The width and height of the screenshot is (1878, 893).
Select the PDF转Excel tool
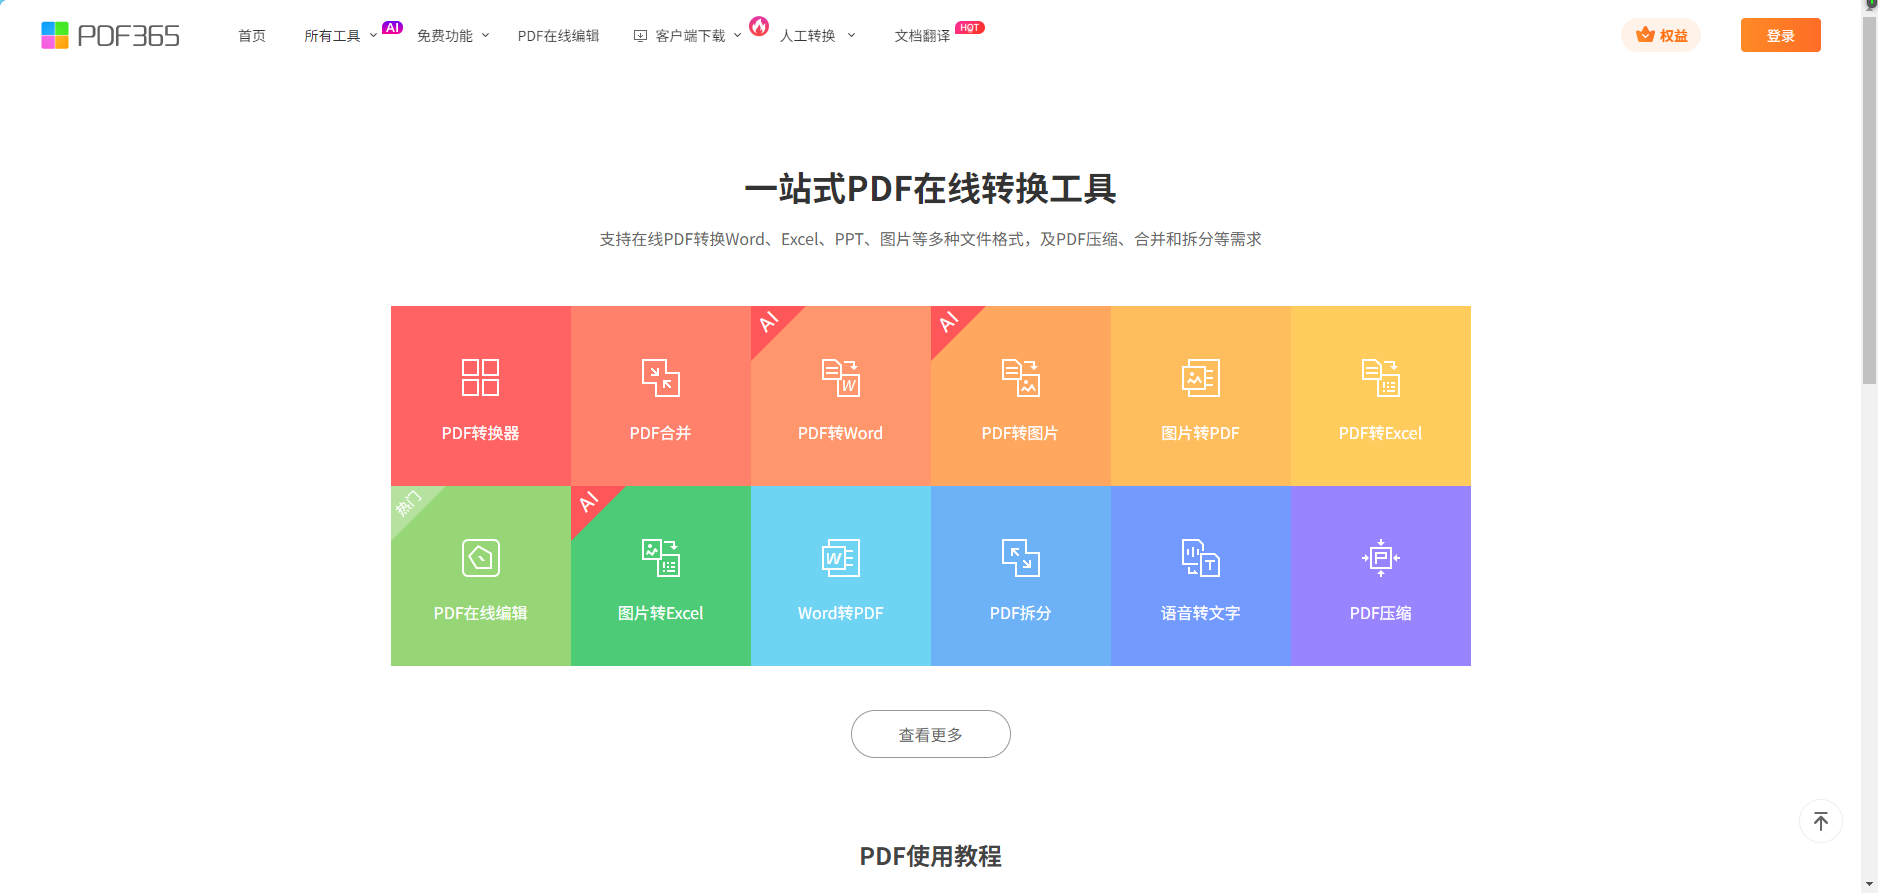pos(1380,396)
